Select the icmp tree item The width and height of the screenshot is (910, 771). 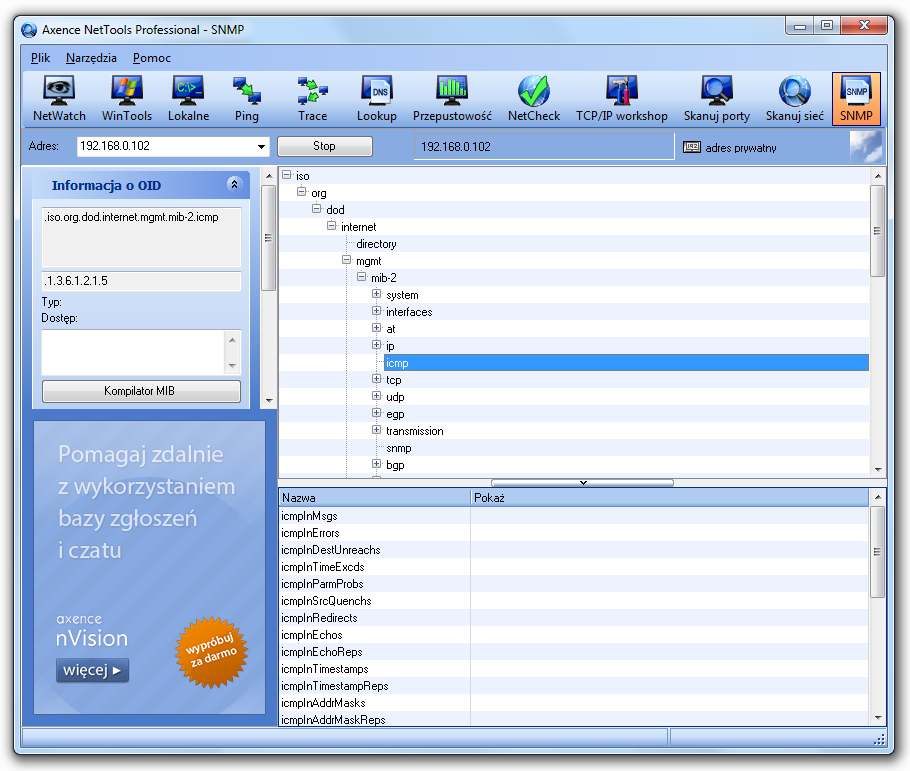tap(626, 363)
